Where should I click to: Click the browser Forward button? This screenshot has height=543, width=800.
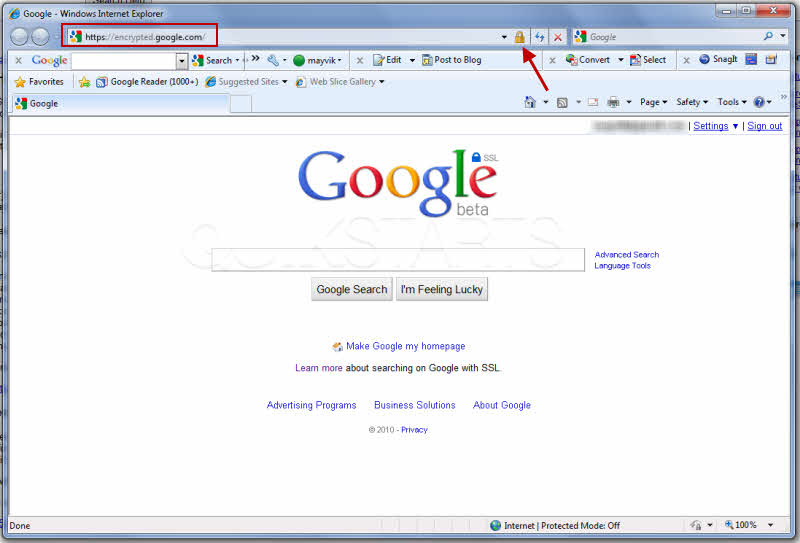(40, 37)
